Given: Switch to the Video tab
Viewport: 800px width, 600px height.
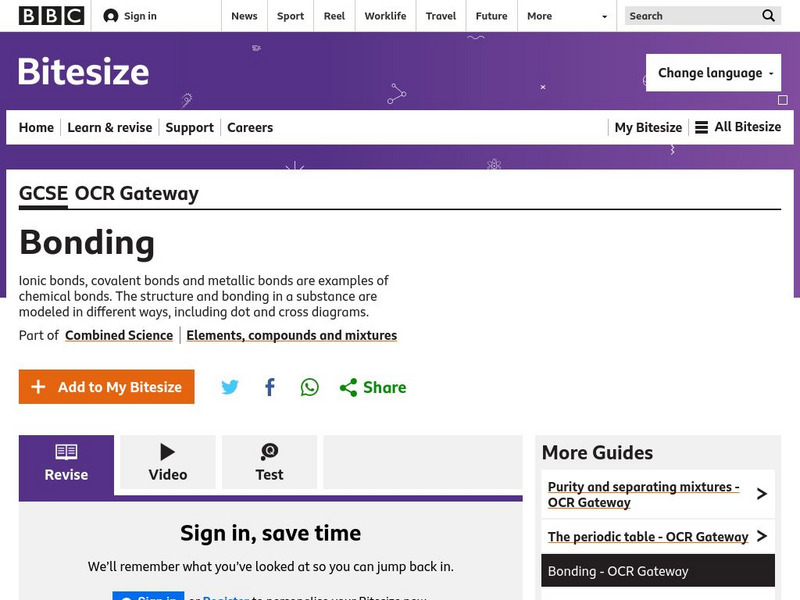Looking at the screenshot, I should click(168, 462).
